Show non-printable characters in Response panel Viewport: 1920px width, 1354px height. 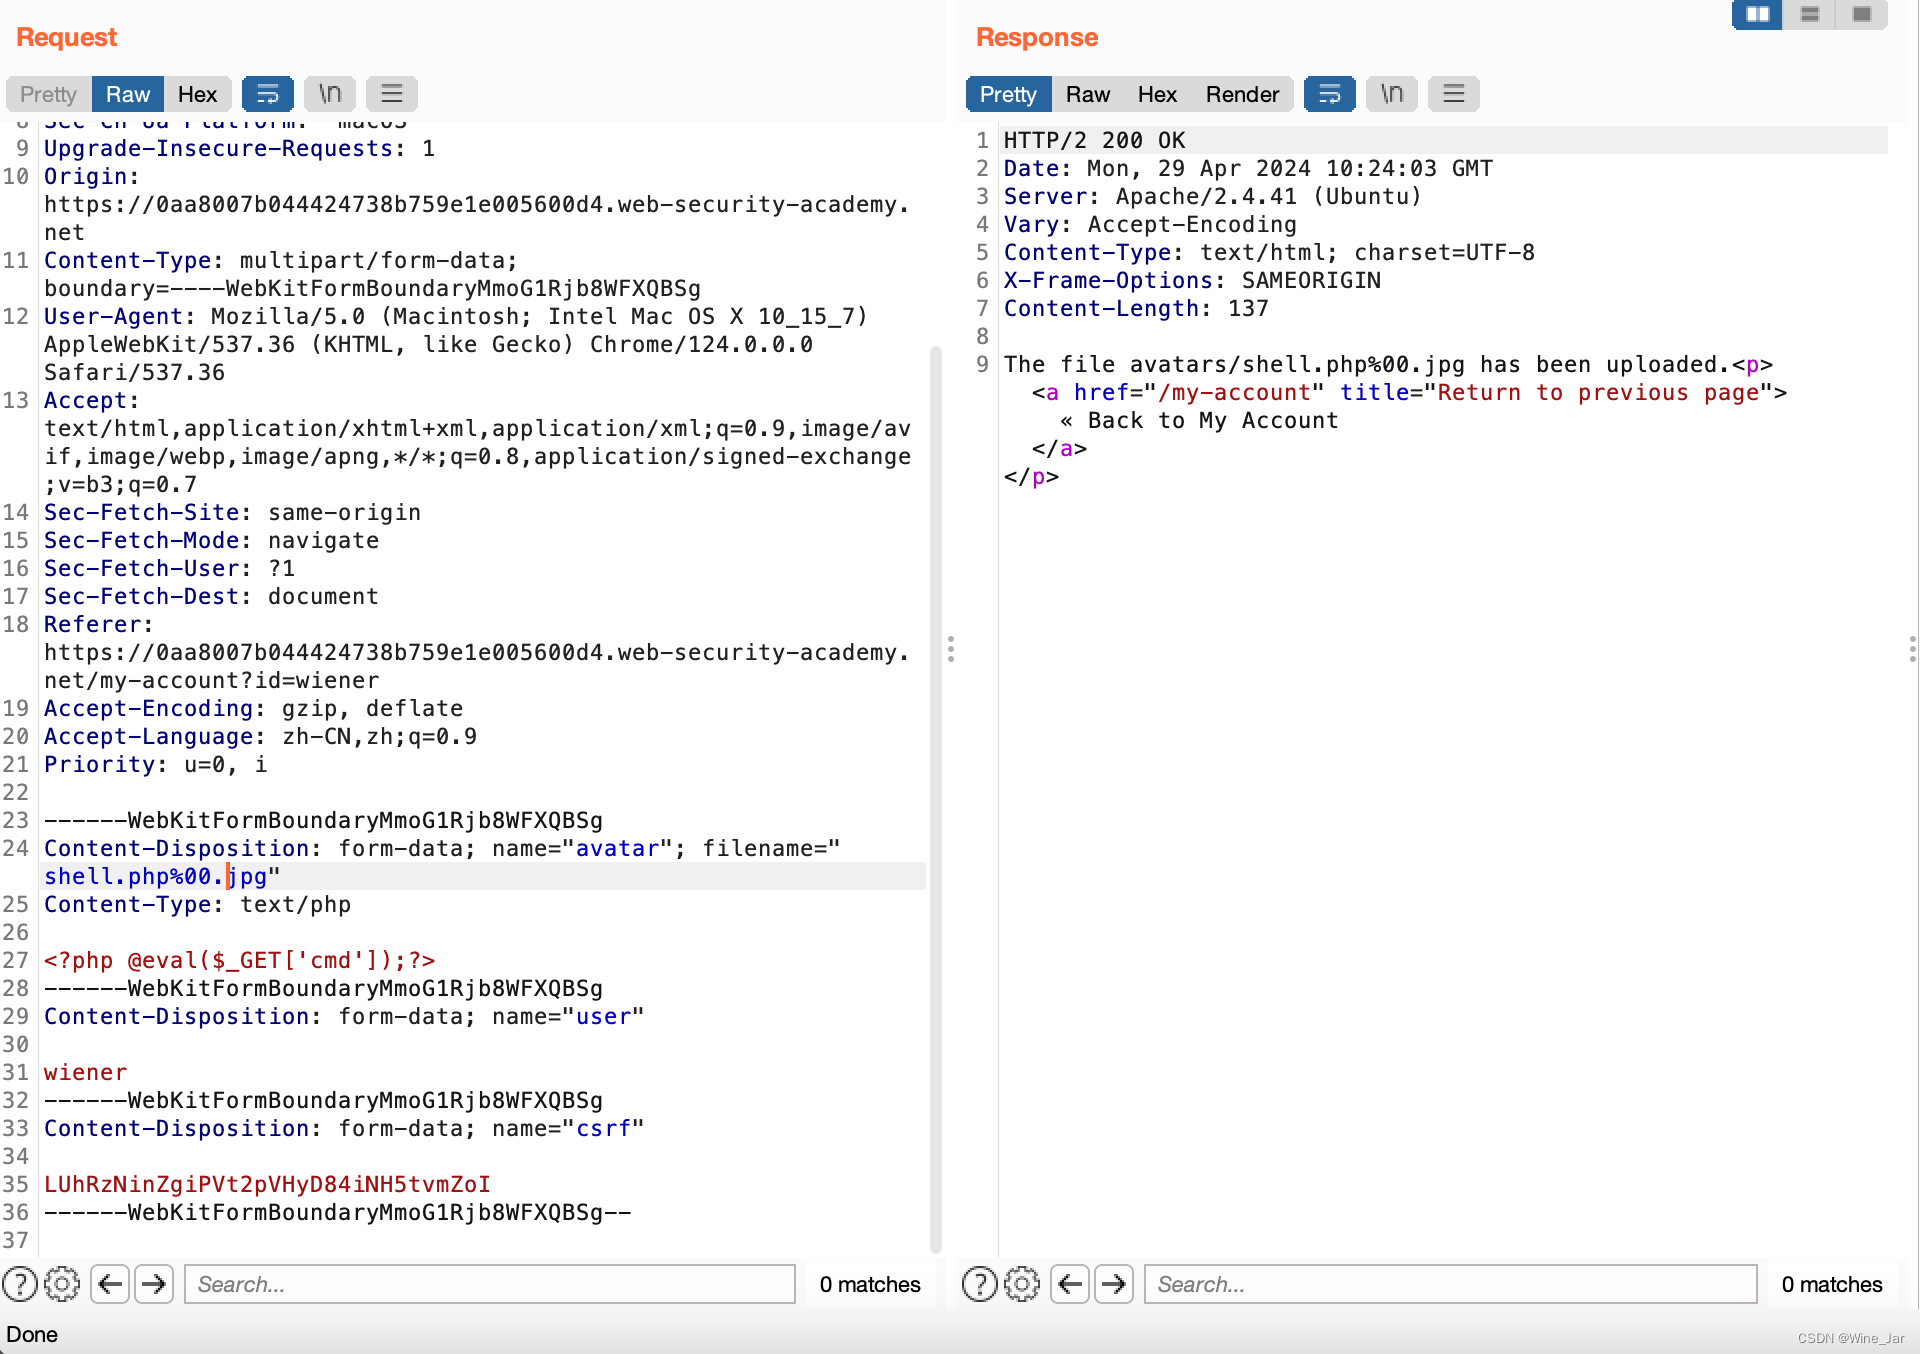click(x=1392, y=94)
